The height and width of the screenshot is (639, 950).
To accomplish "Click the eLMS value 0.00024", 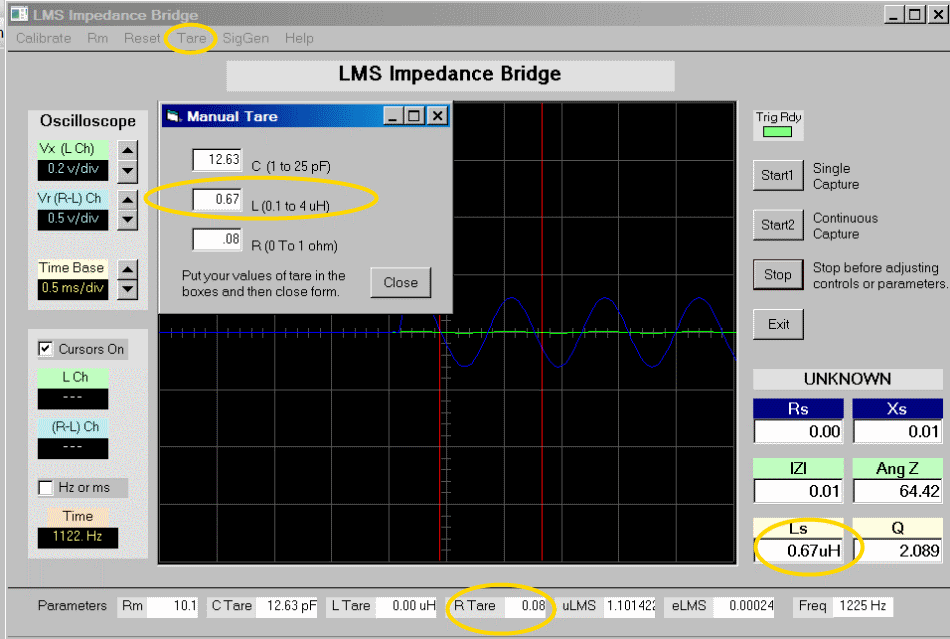I will pyautogui.click(x=745, y=606).
